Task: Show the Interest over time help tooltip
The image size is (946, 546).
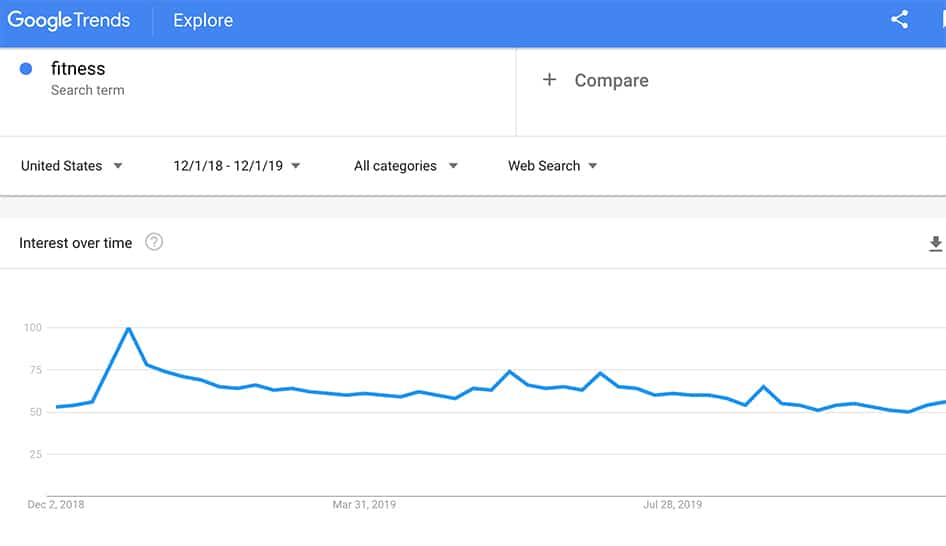Action: (154, 242)
